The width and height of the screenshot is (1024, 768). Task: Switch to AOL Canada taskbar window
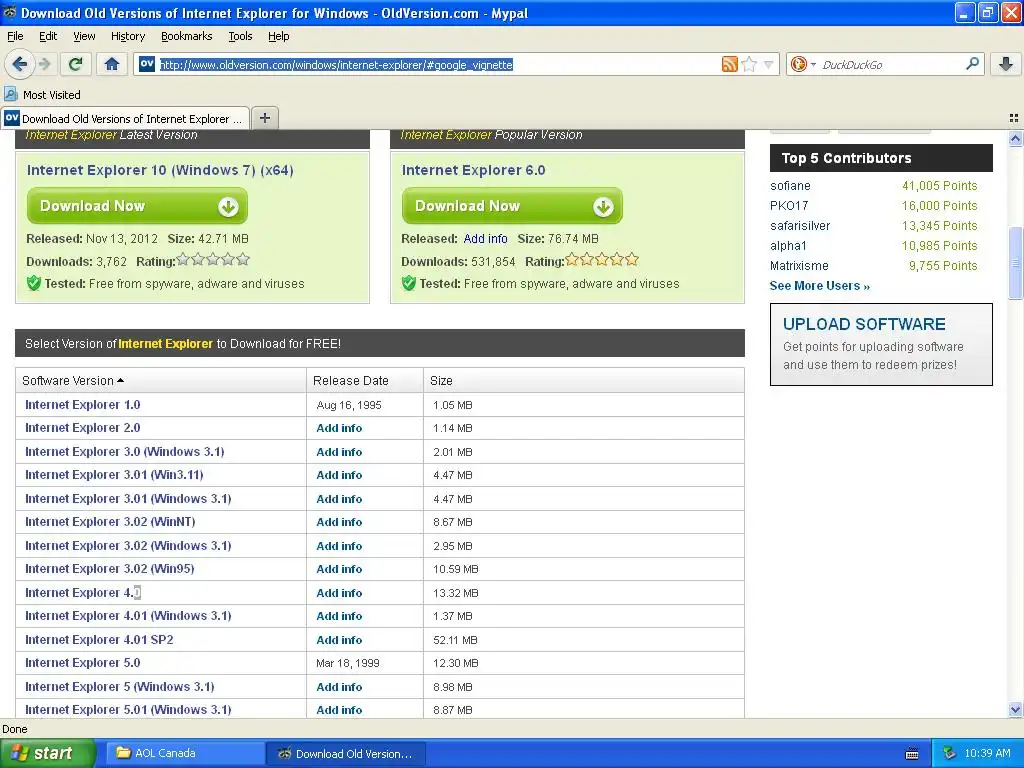pyautogui.click(x=184, y=754)
